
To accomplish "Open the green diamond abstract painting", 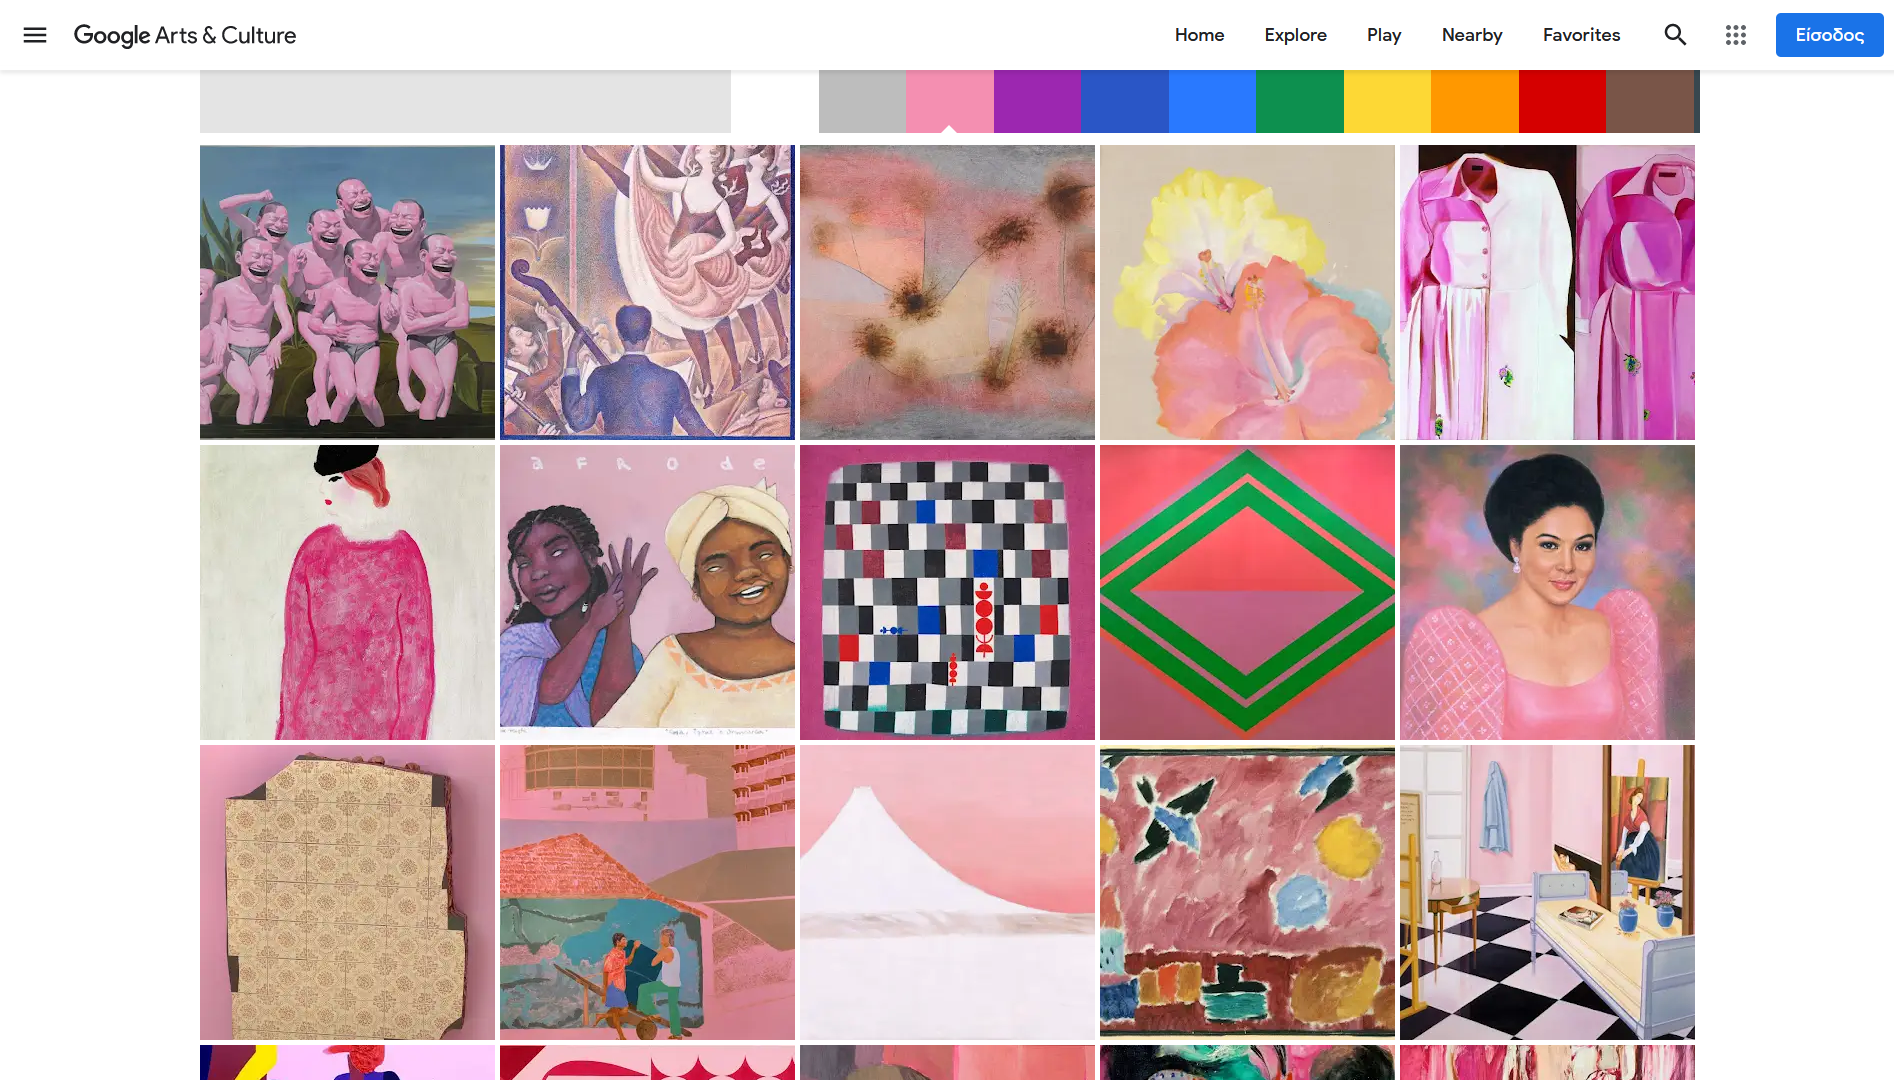I will point(1247,592).
